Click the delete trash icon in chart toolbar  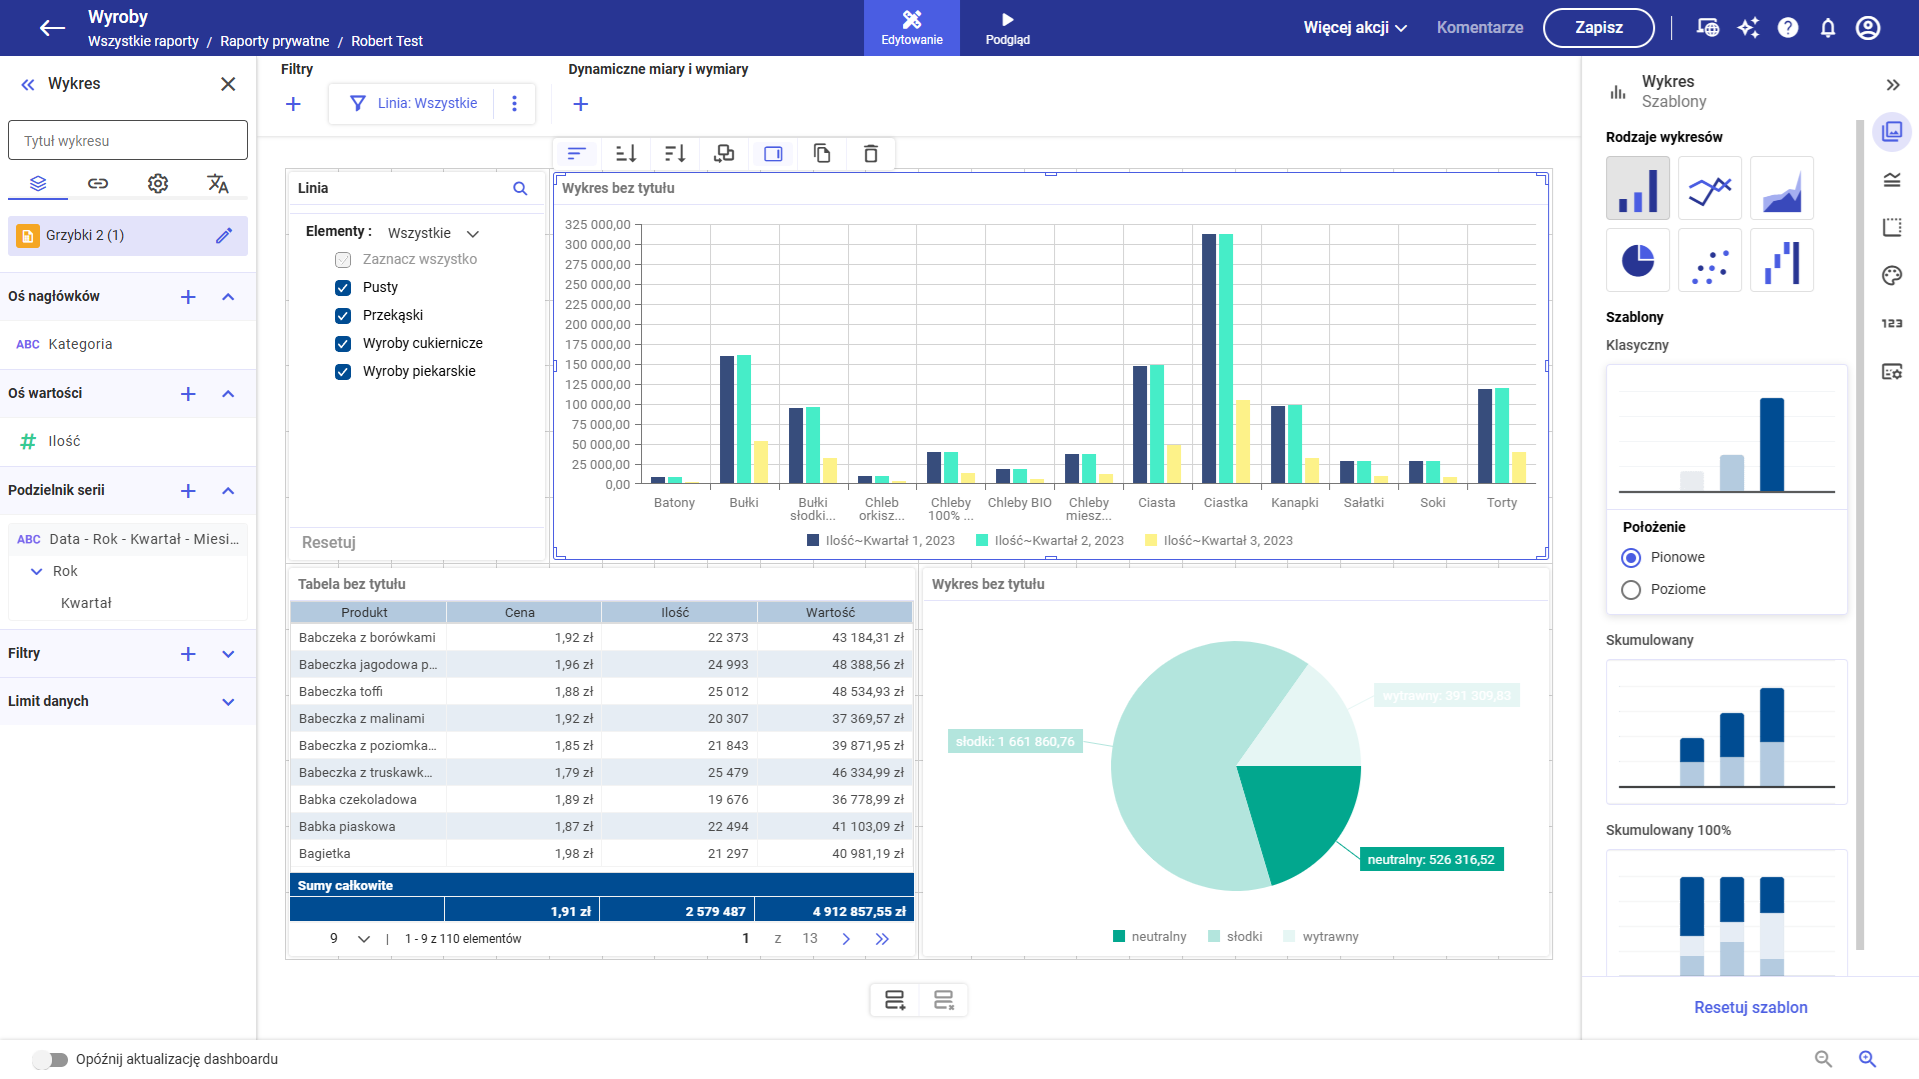pyautogui.click(x=870, y=153)
